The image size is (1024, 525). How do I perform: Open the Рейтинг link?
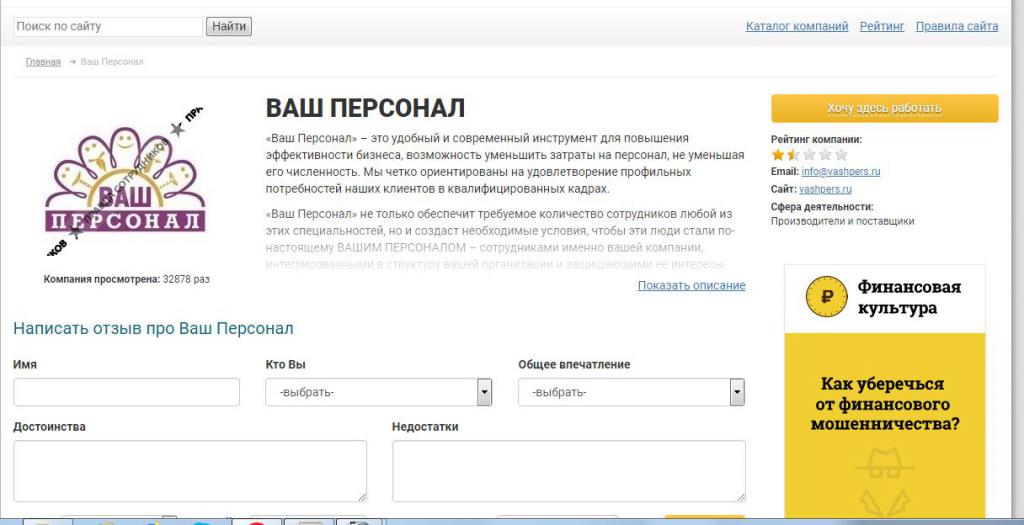(882, 26)
